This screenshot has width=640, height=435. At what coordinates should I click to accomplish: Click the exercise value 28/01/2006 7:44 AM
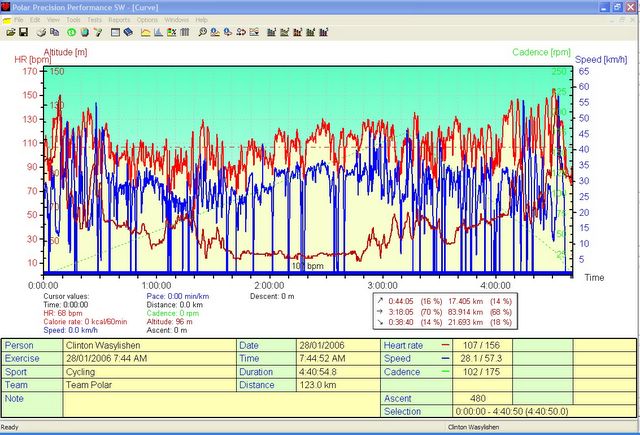pos(150,359)
